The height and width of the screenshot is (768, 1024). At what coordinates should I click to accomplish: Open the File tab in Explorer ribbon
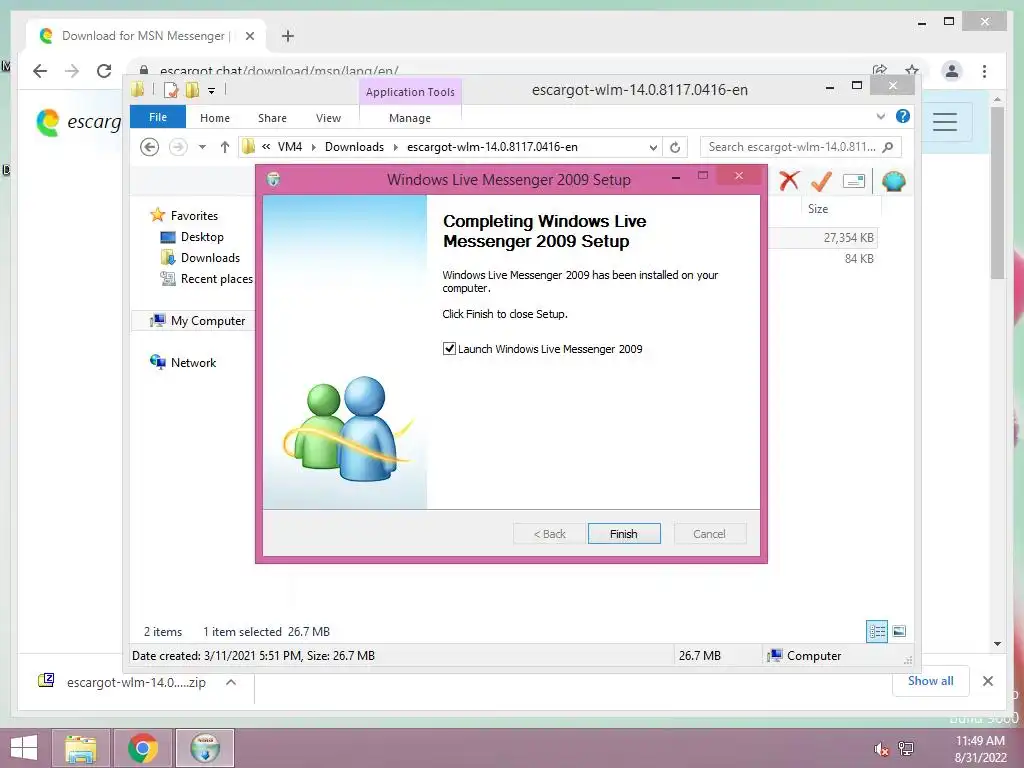click(x=158, y=118)
